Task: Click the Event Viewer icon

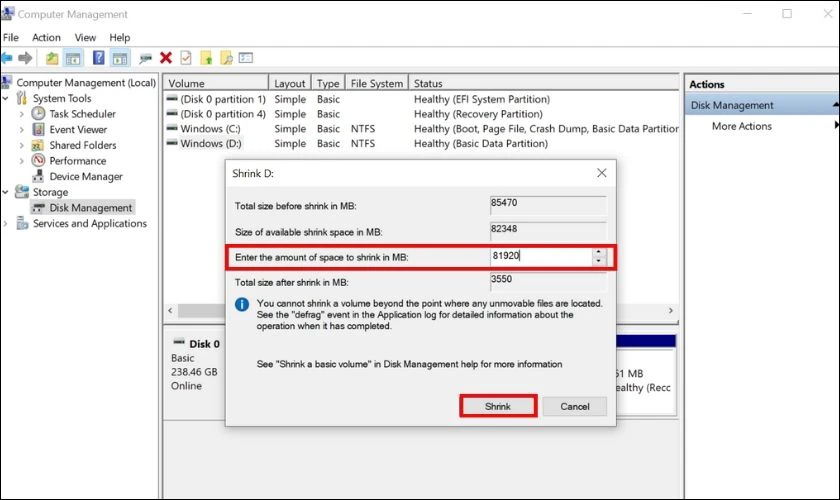Action: 38,129
